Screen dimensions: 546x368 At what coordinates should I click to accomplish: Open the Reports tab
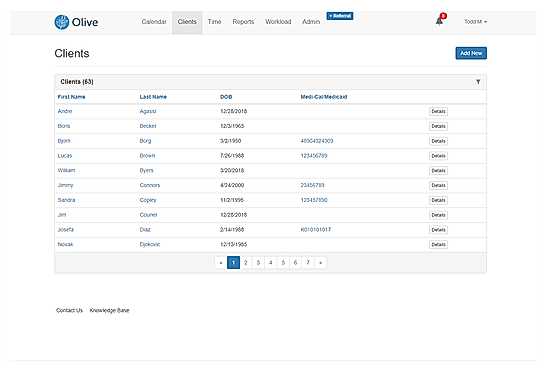(x=243, y=22)
